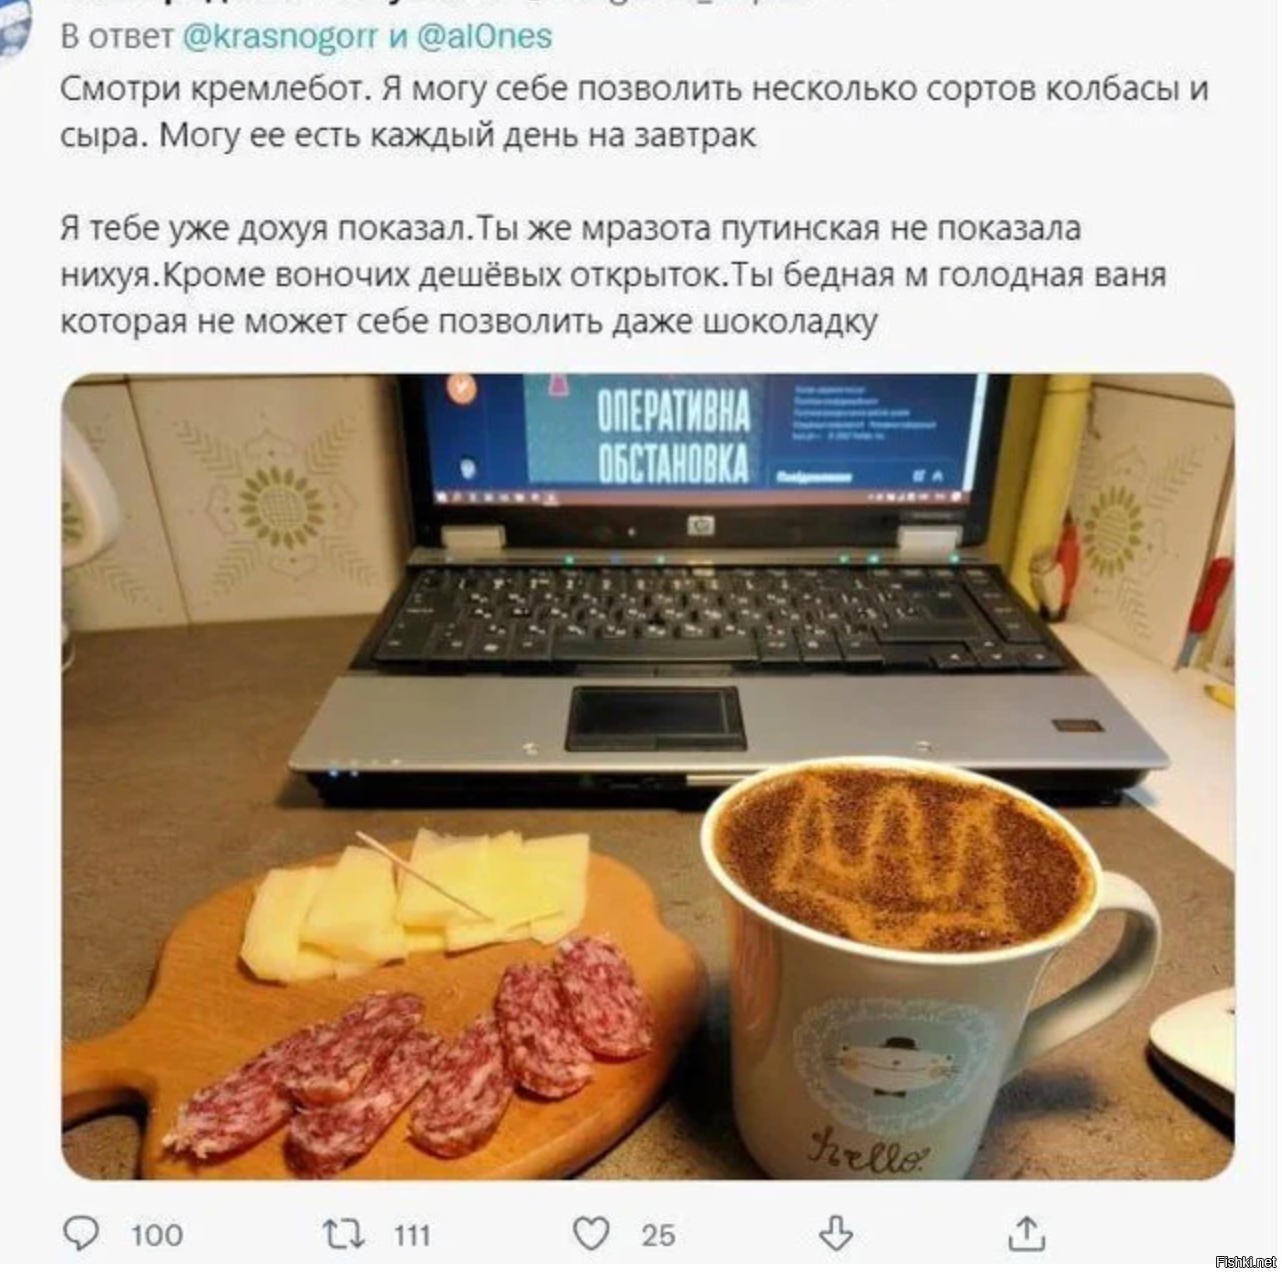Open the @krasnogorr profile link
This screenshot has width=1282, height=1274.
click(280, 37)
